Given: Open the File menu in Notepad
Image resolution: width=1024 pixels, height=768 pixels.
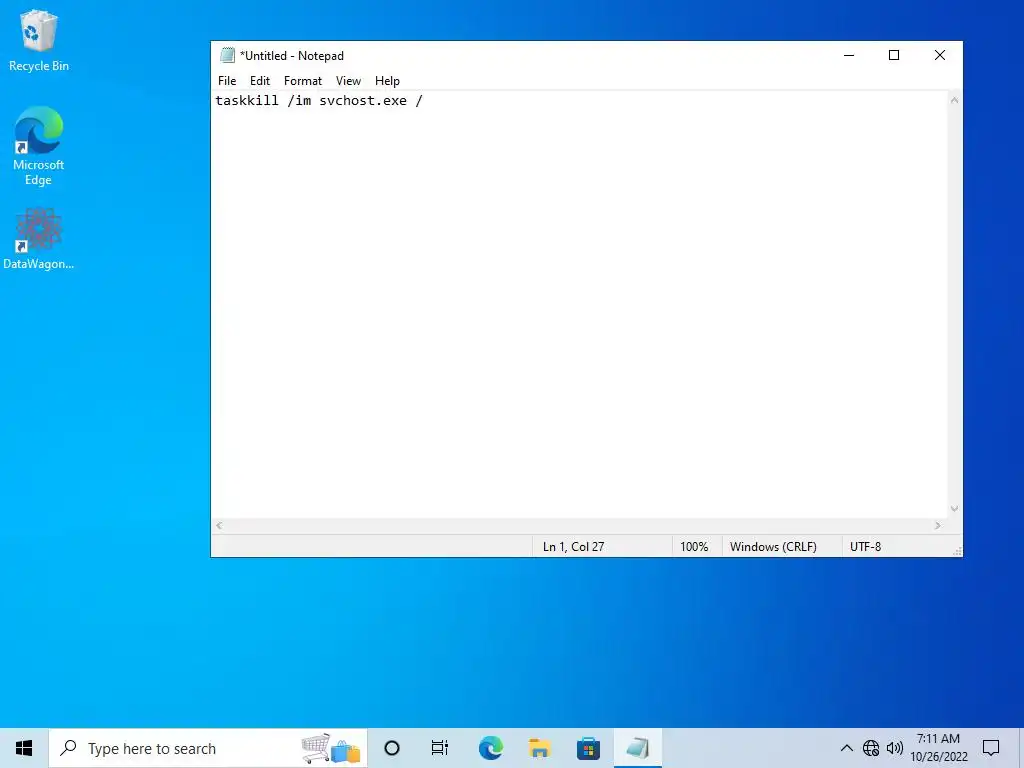Looking at the screenshot, I should 227,81.
